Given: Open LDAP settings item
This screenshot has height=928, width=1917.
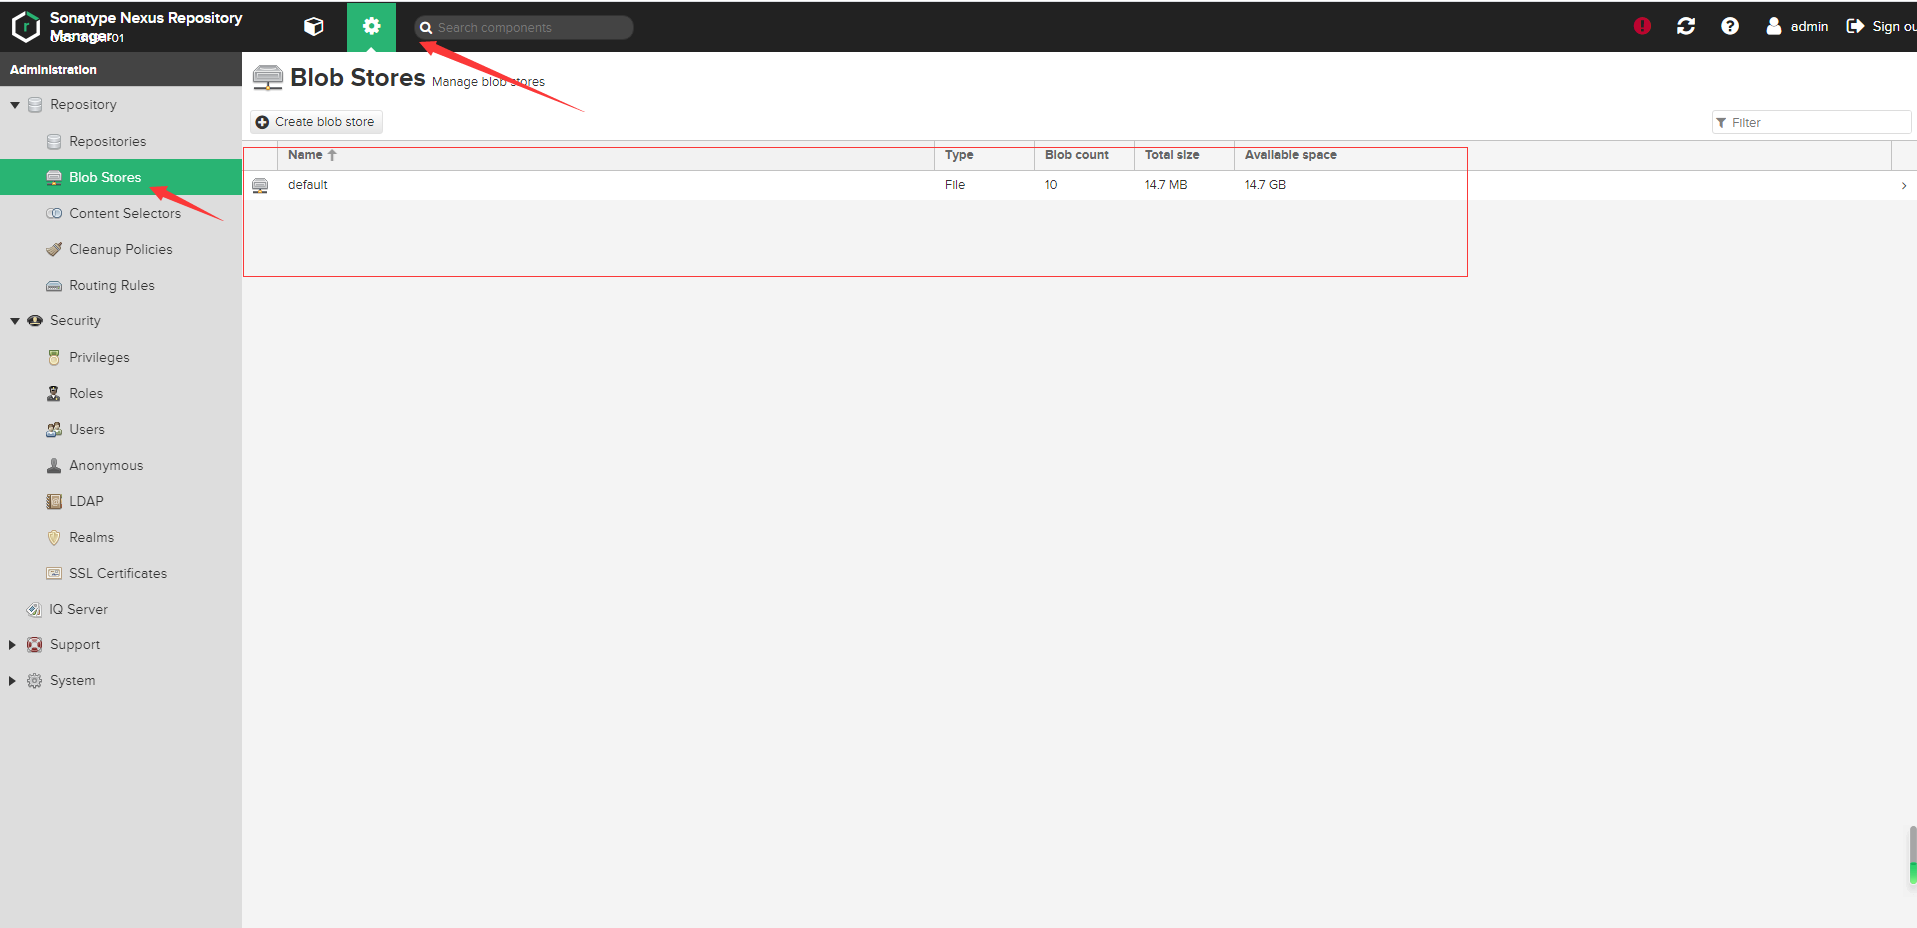Looking at the screenshot, I should coord(86,502).
